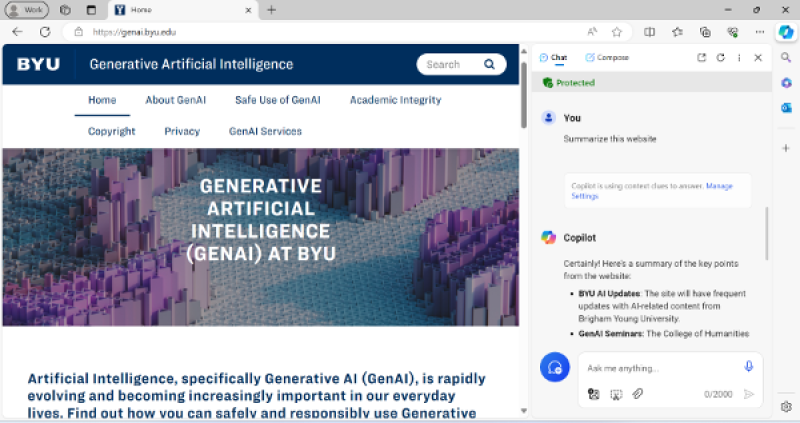Click the Protected shield badge
The width and height of the screenshot is (800, 423).
coord(569,83)
